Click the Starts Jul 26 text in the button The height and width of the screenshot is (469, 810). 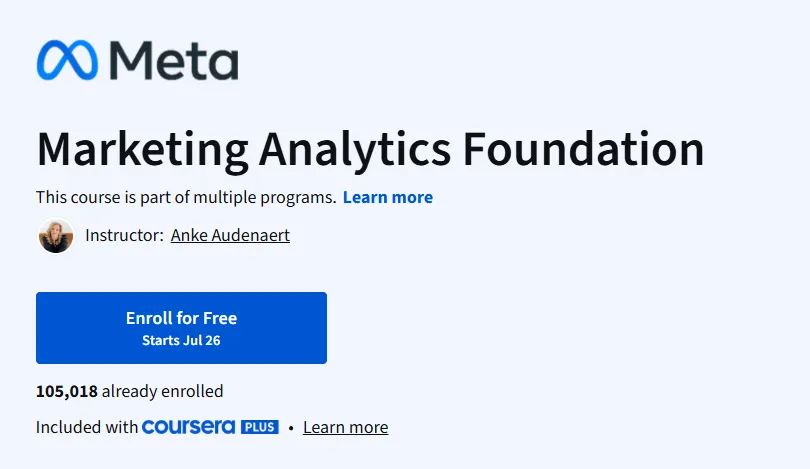(x=181, y=340)
